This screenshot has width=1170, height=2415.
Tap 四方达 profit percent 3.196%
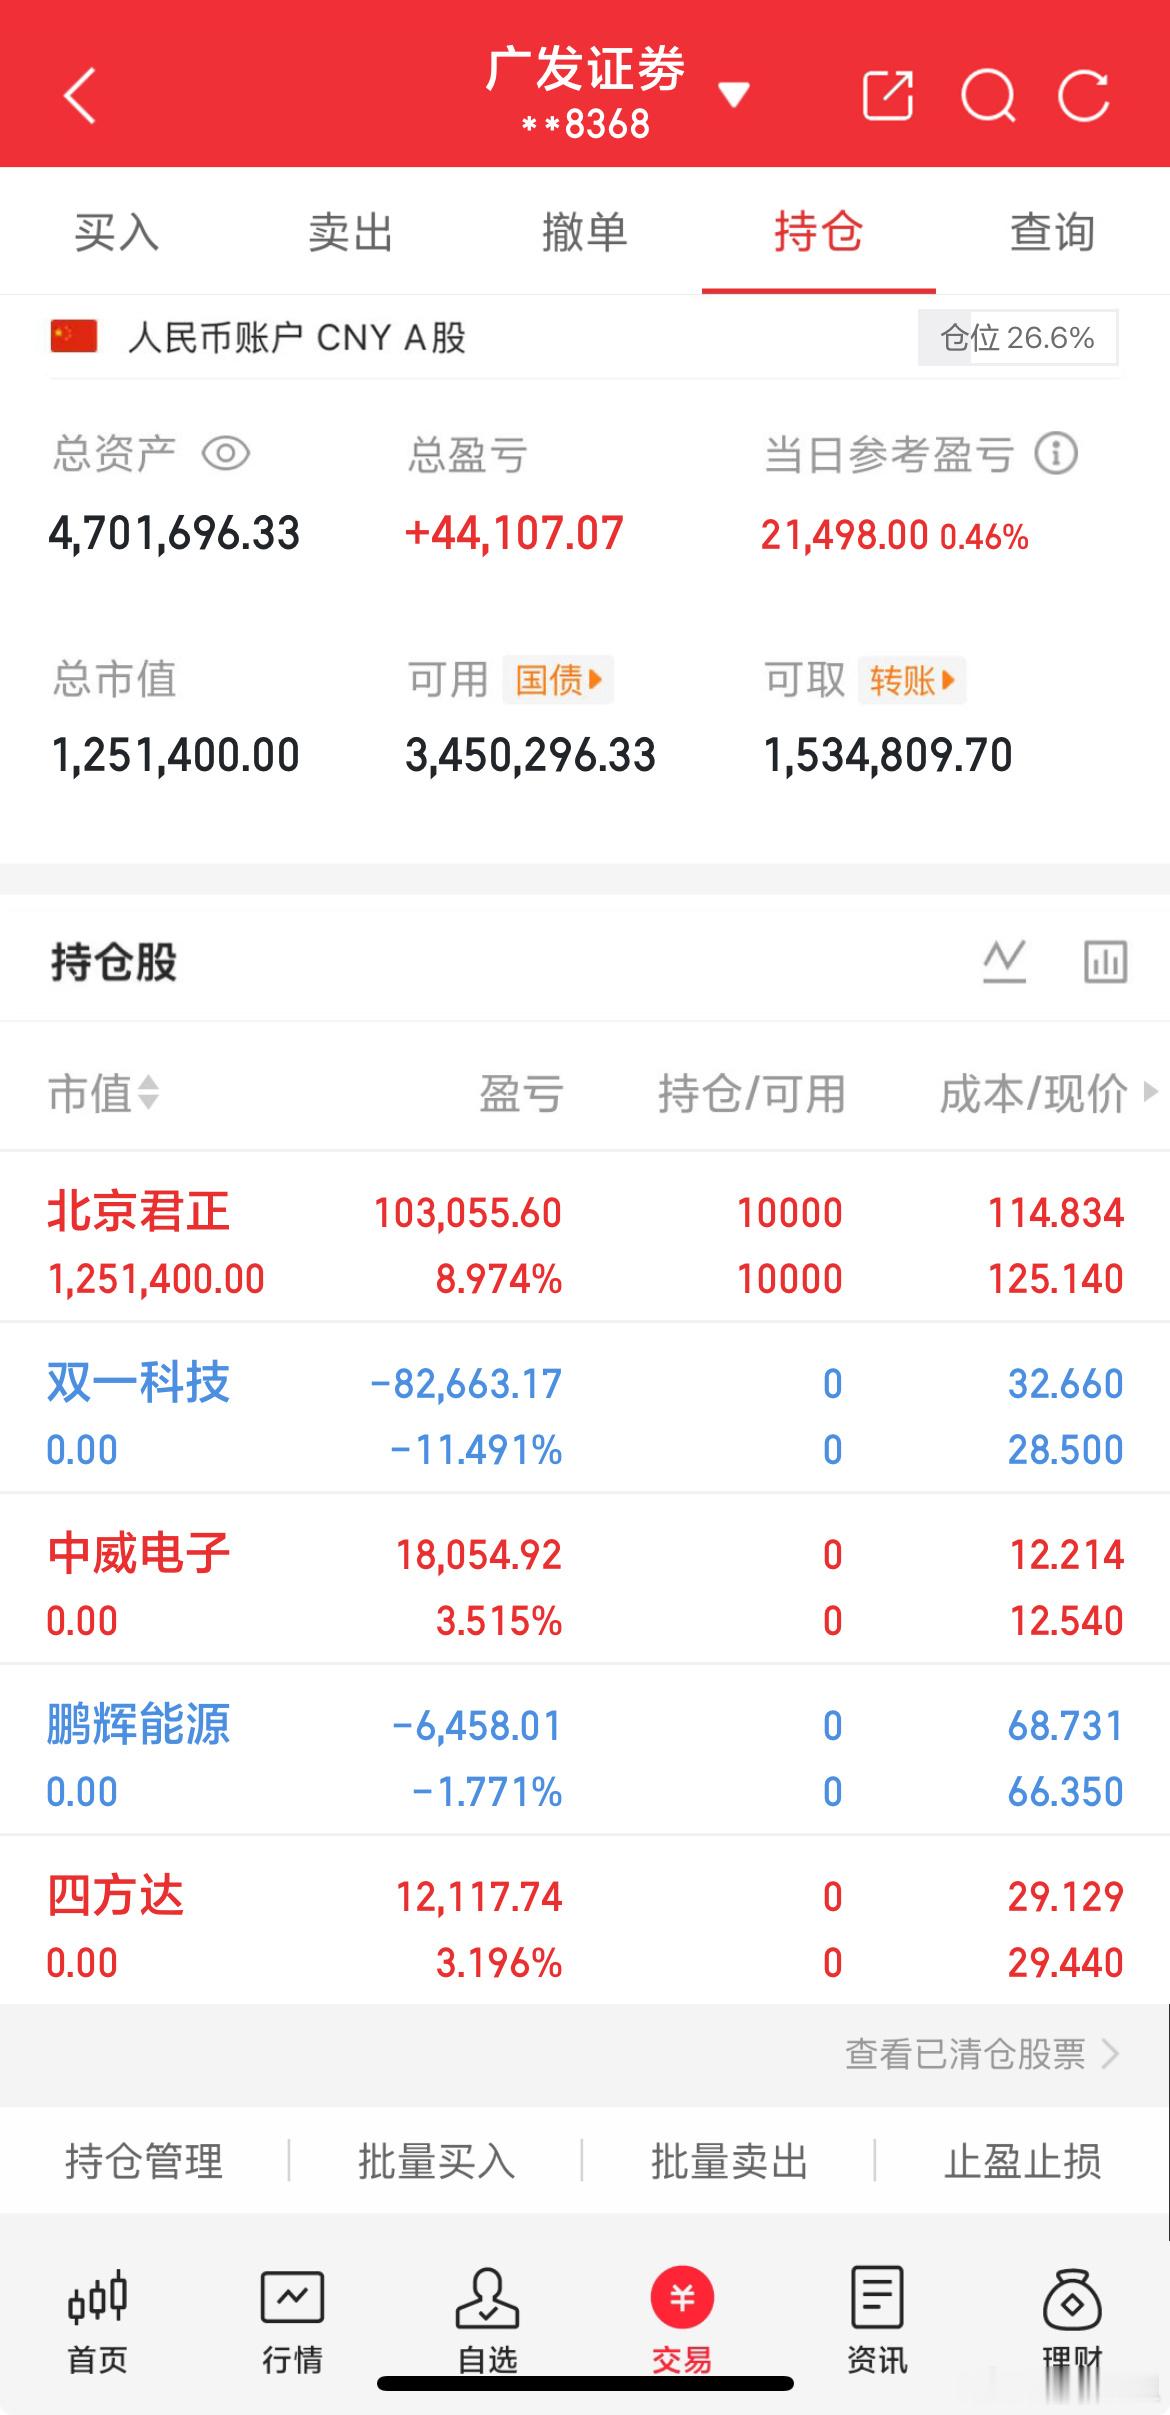click(x=499, y=1963)
